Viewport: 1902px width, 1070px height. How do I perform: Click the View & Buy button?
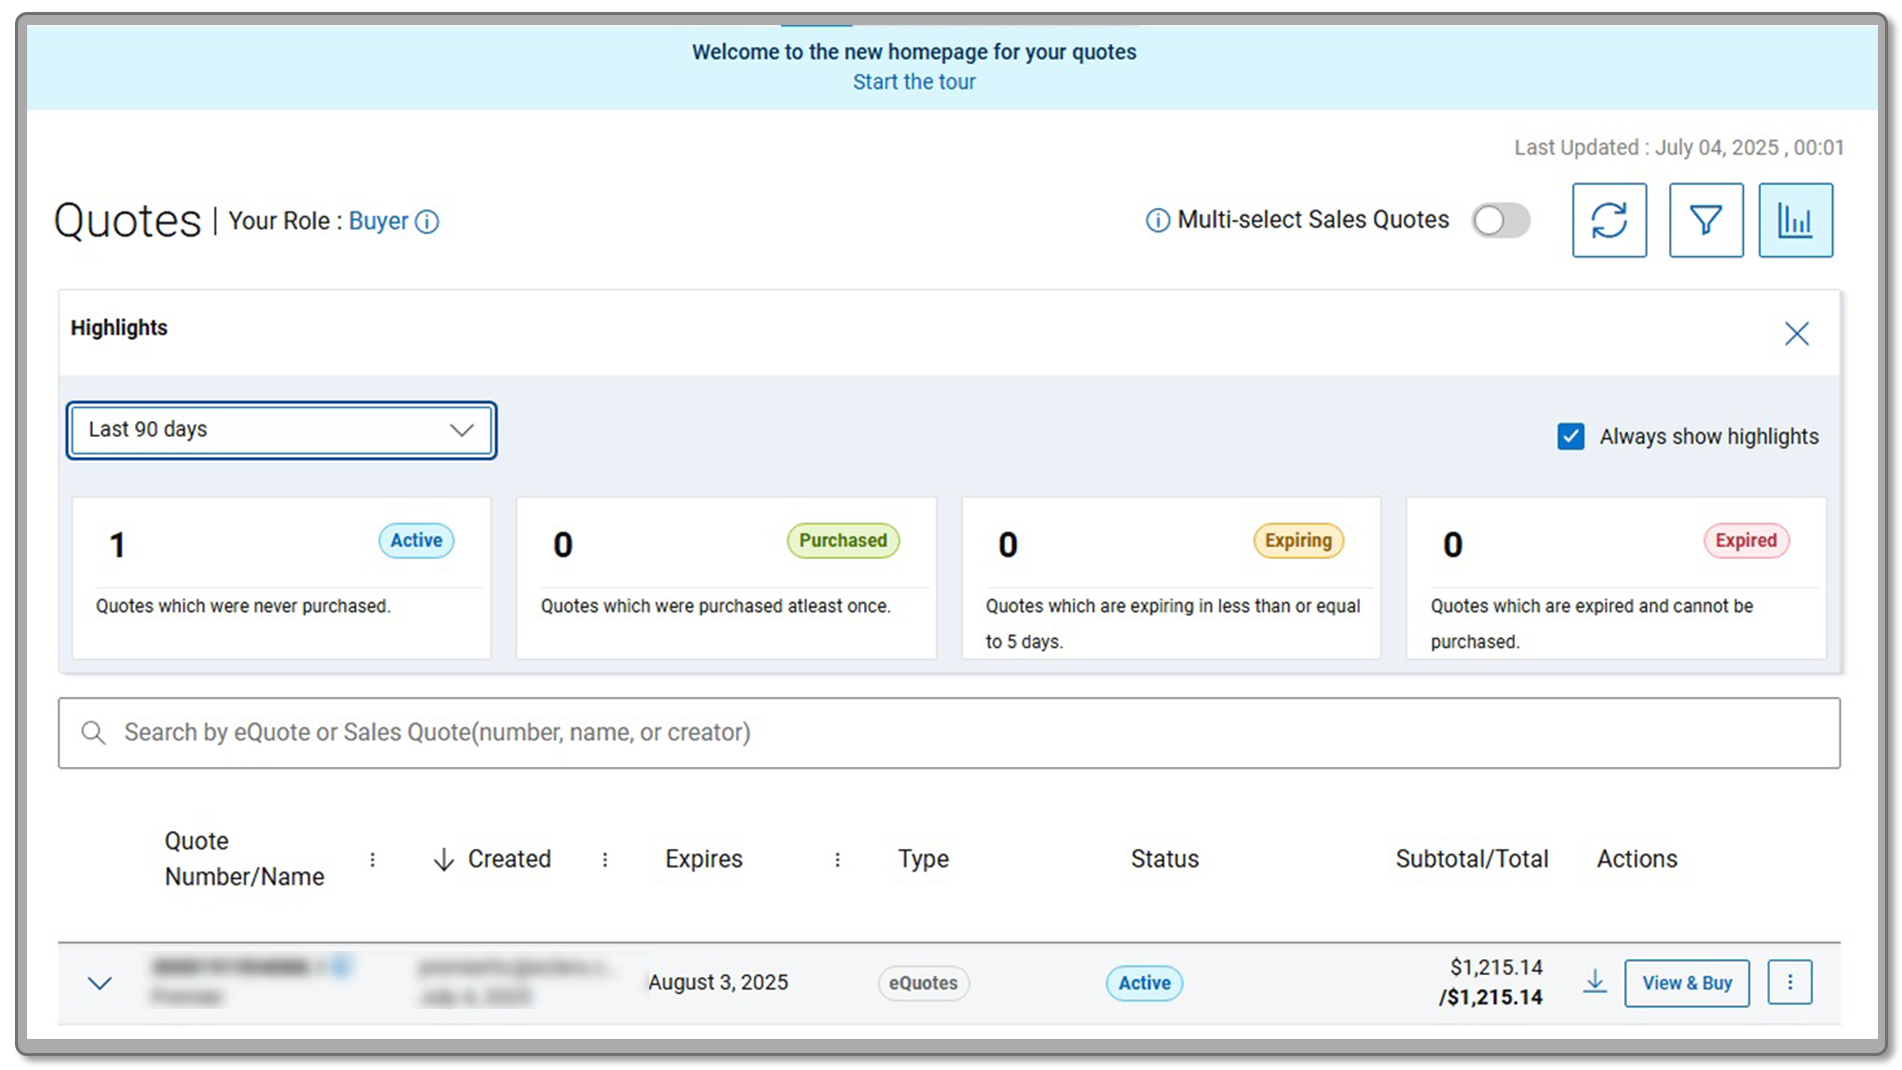point(1687,983)
